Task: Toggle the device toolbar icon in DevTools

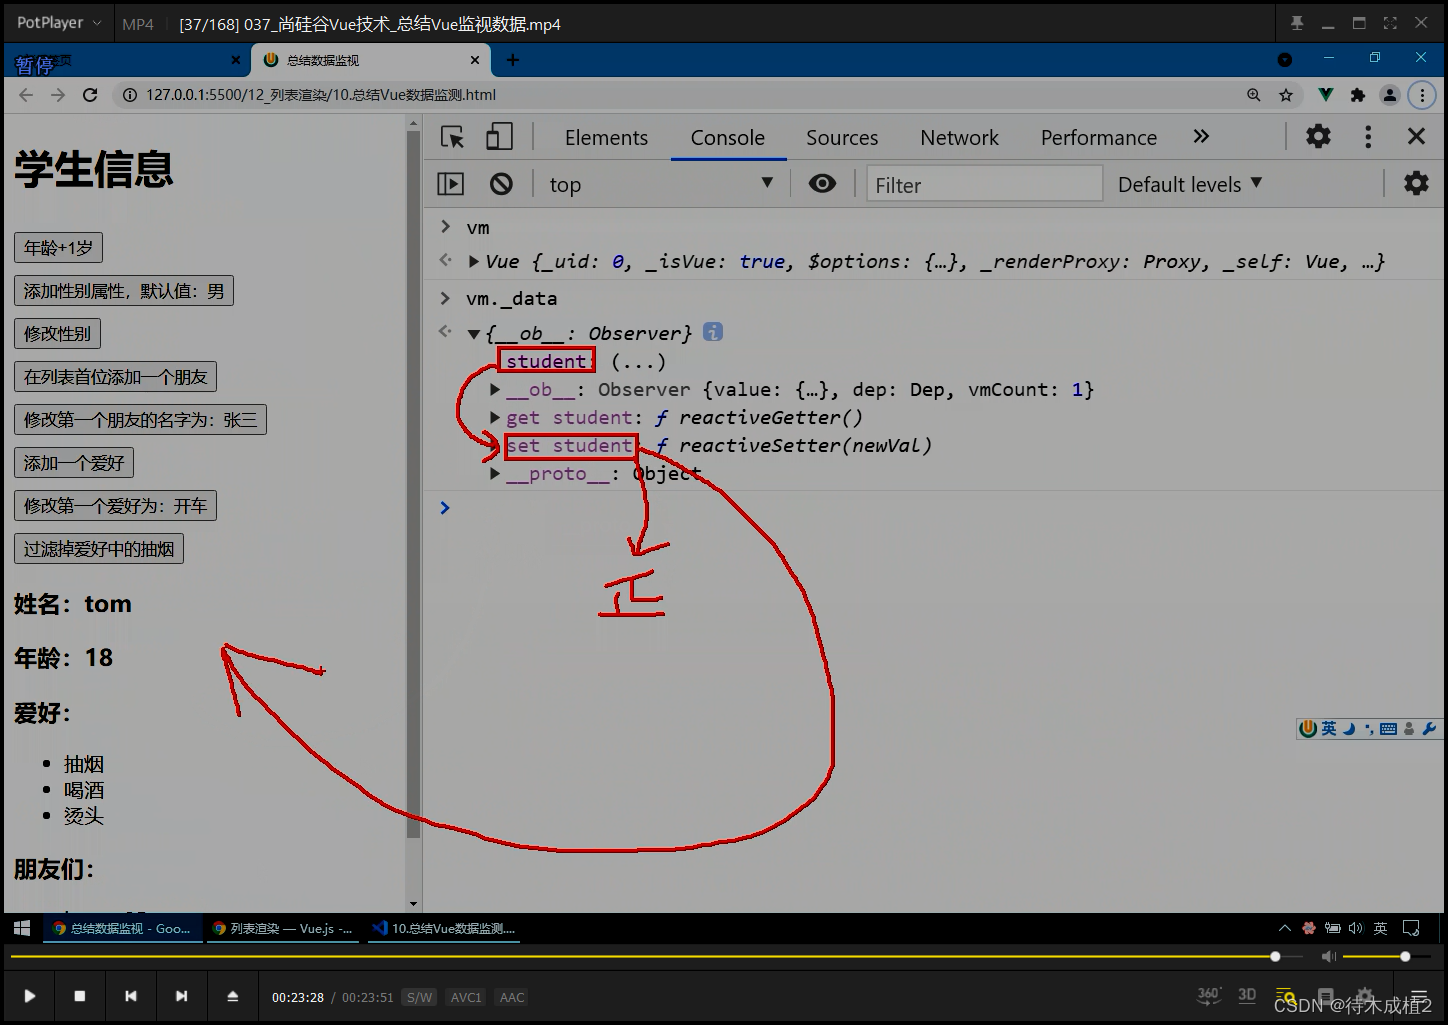Action: coord(499,137)
